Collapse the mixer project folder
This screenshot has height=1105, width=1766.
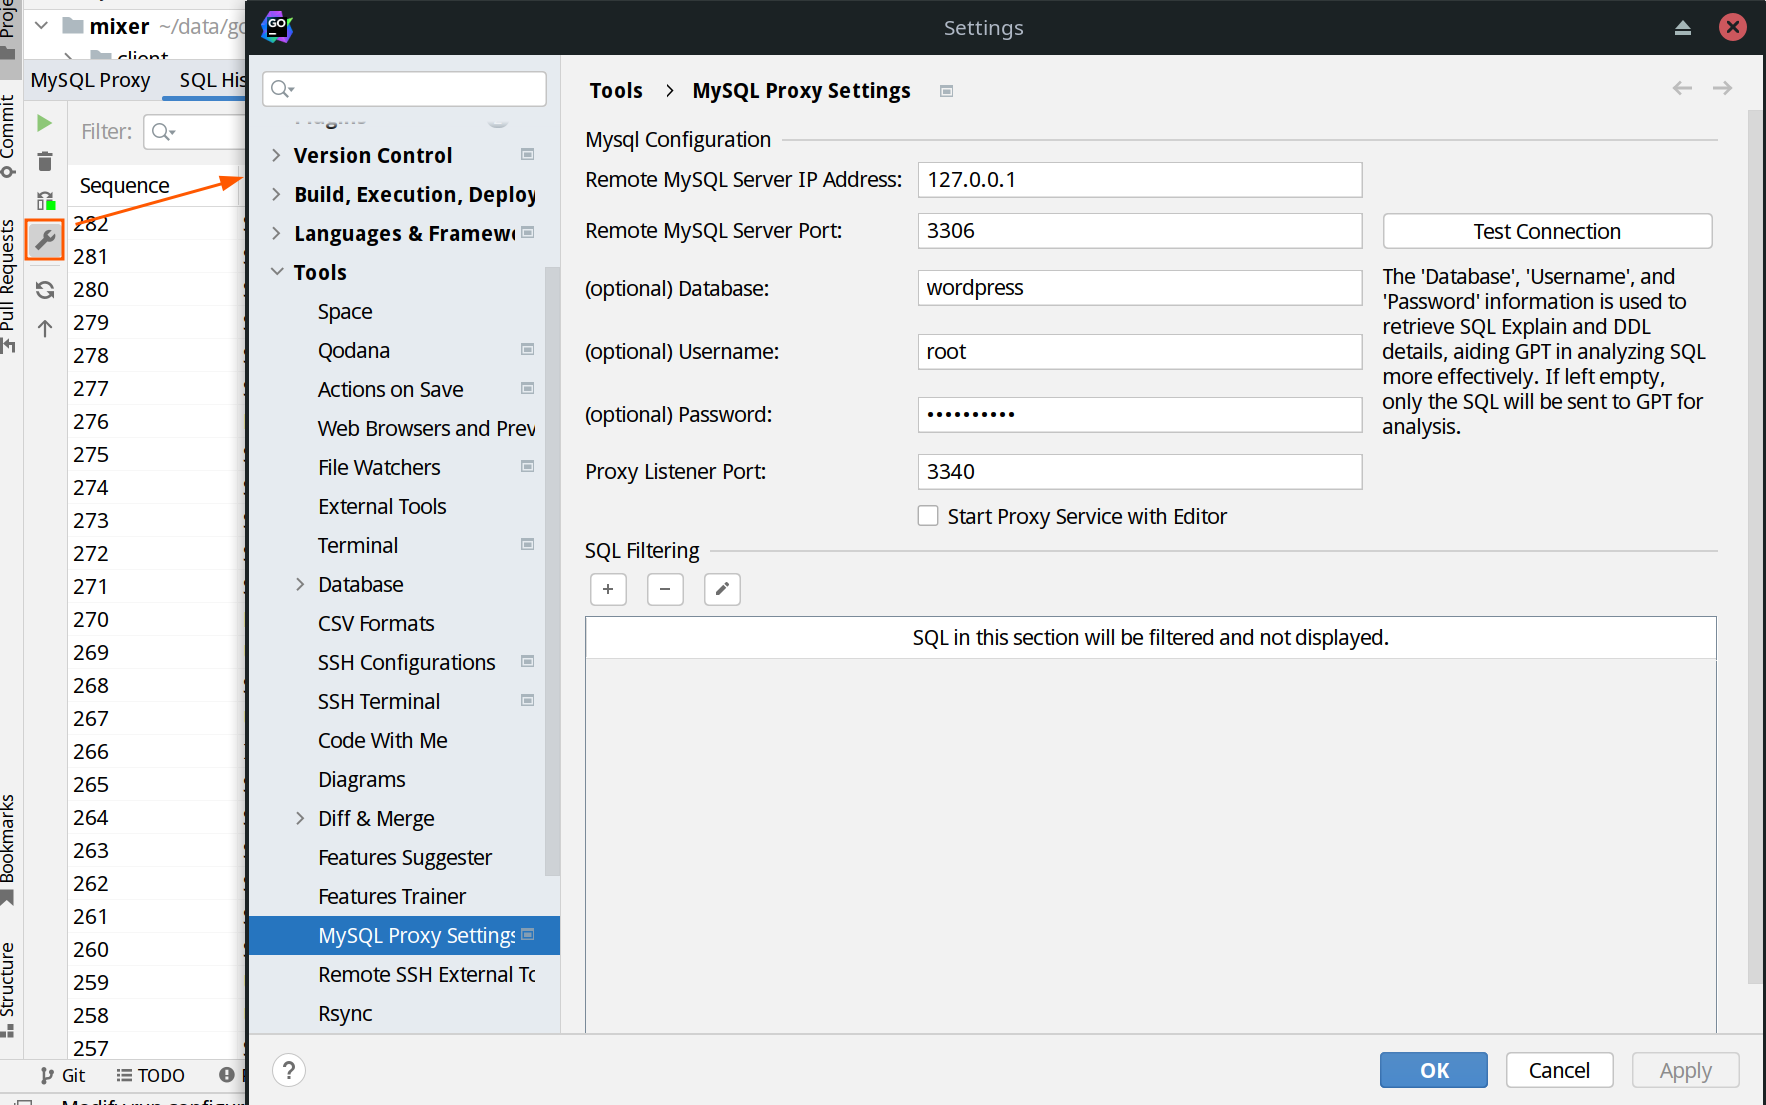42,26
